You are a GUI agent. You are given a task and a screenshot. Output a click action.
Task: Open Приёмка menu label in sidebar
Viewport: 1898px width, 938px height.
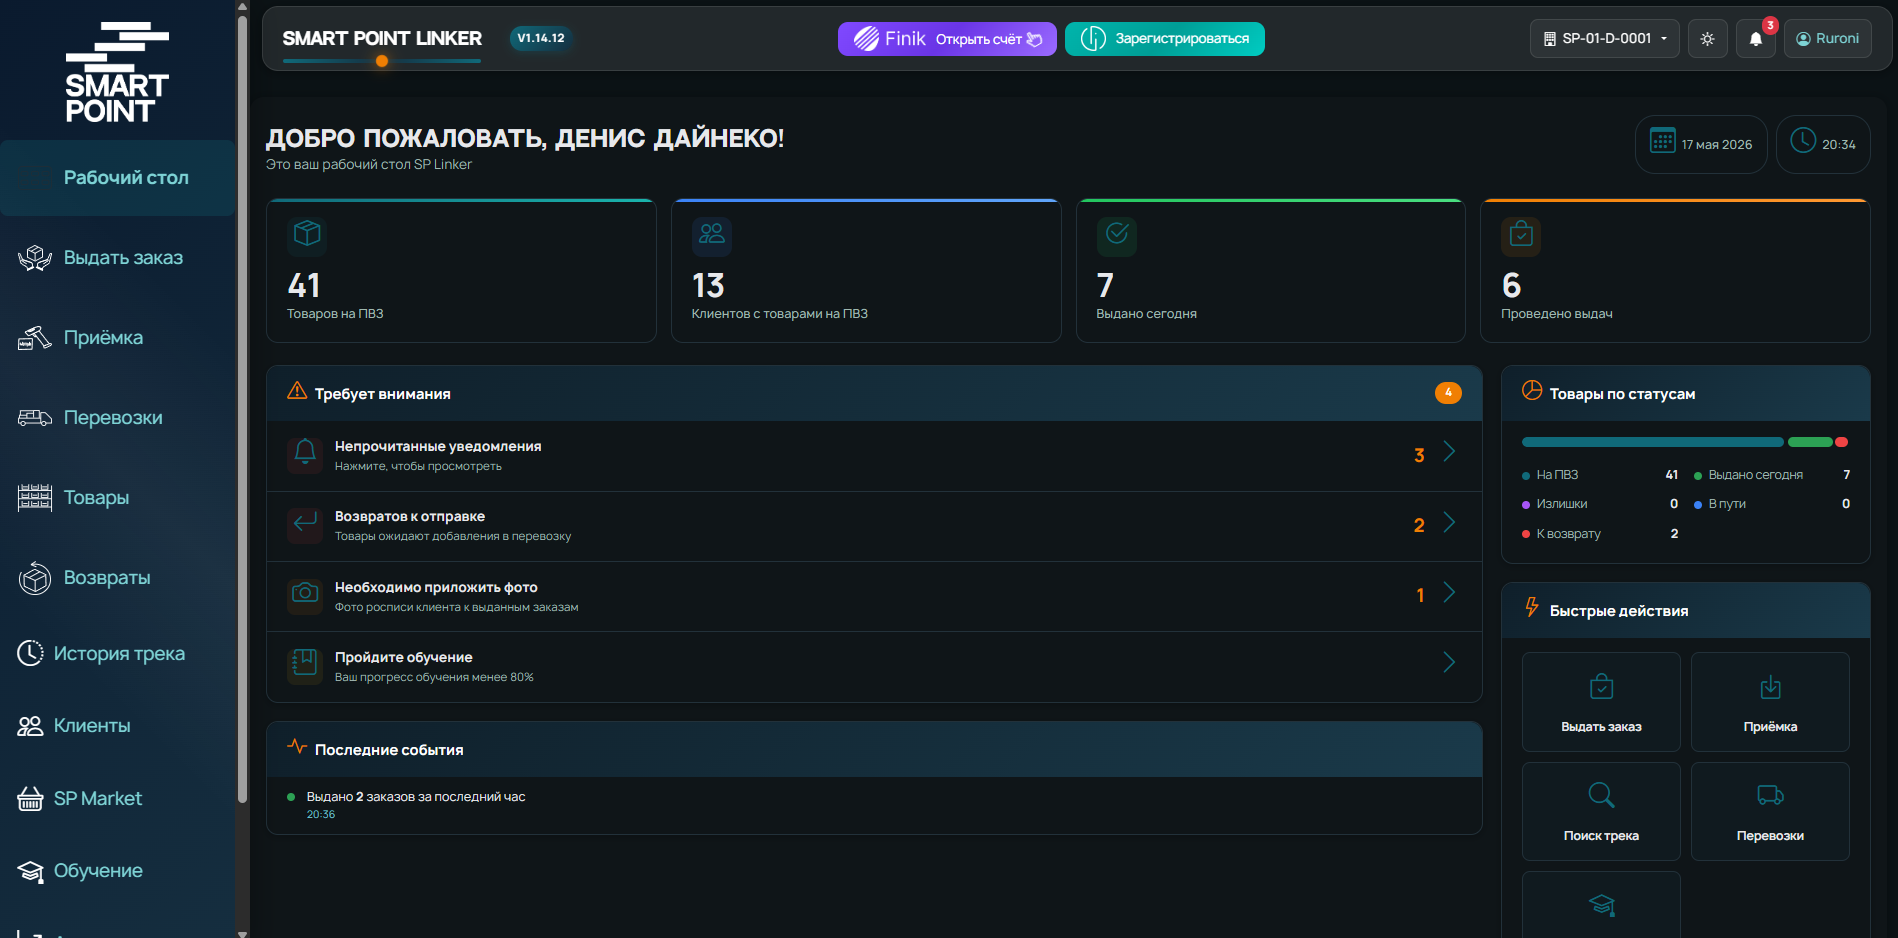pyautogui.click(x=103, y=338)
